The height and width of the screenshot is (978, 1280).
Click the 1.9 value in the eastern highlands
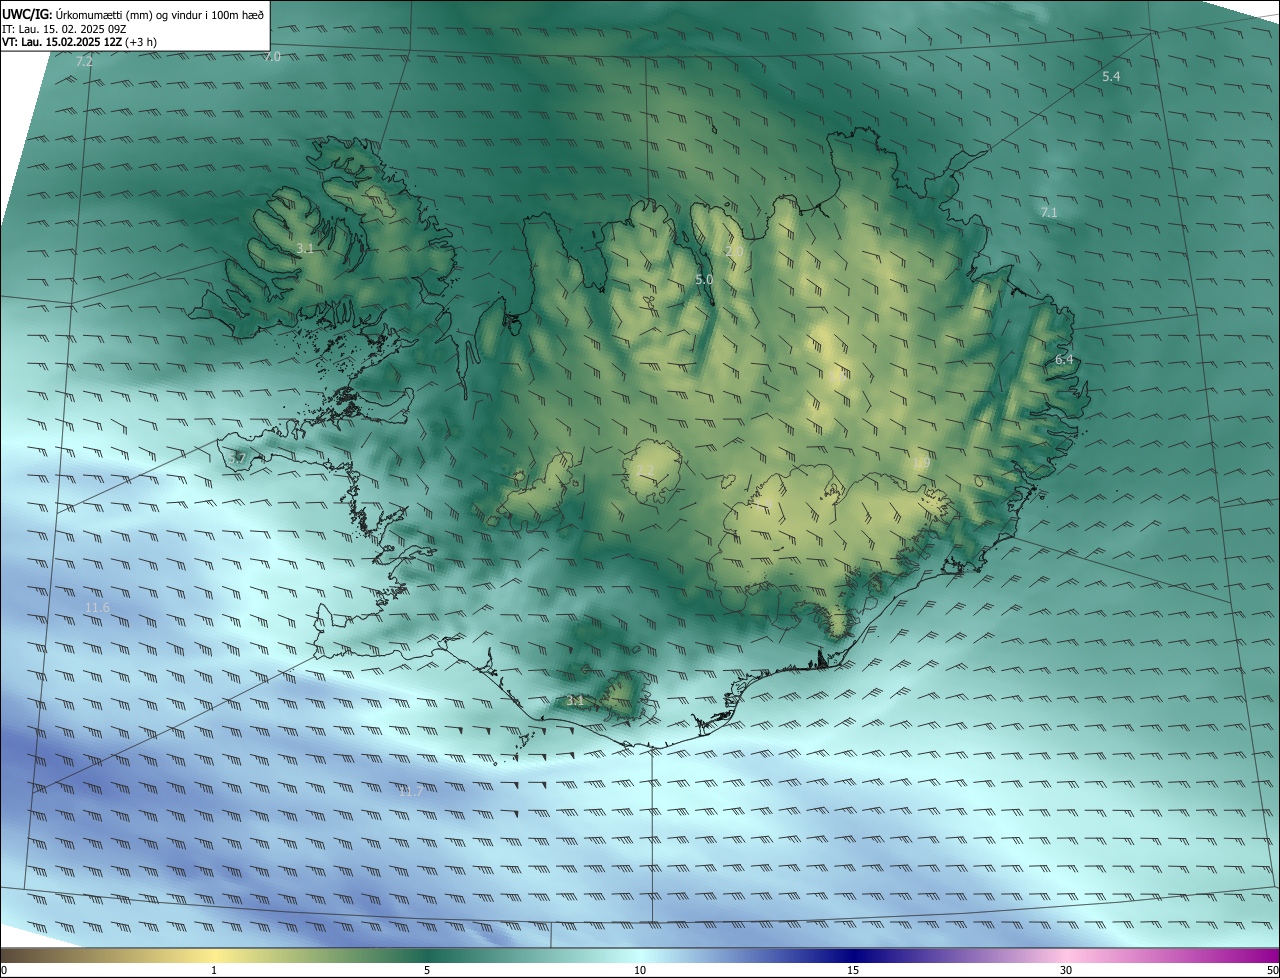[921, 463]
